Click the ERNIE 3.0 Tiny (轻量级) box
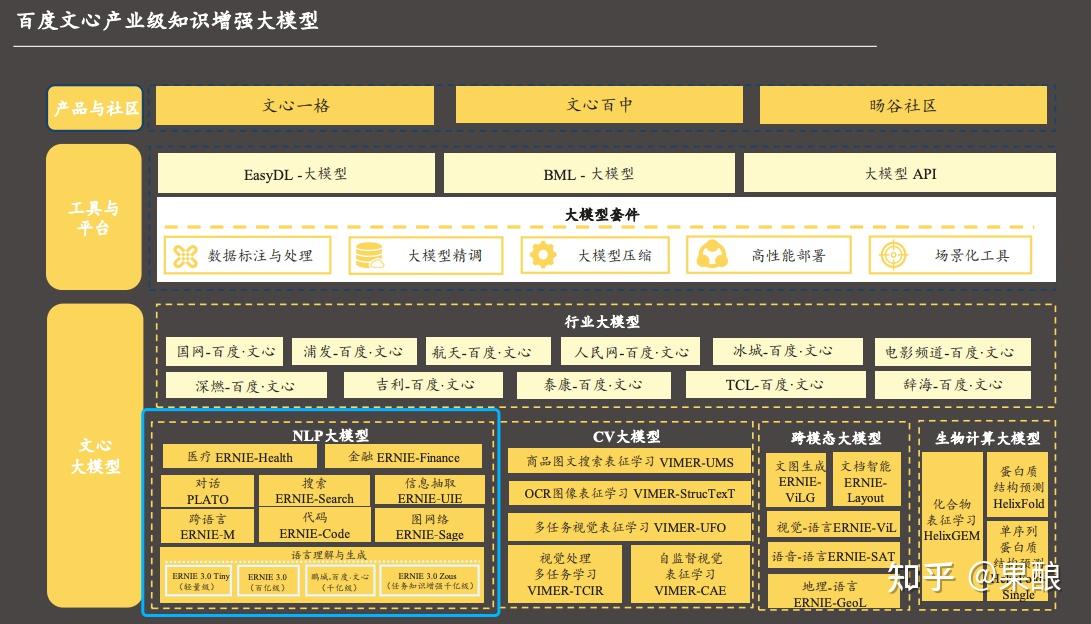The image size is (1091, 624). click(x=200, y=581)
